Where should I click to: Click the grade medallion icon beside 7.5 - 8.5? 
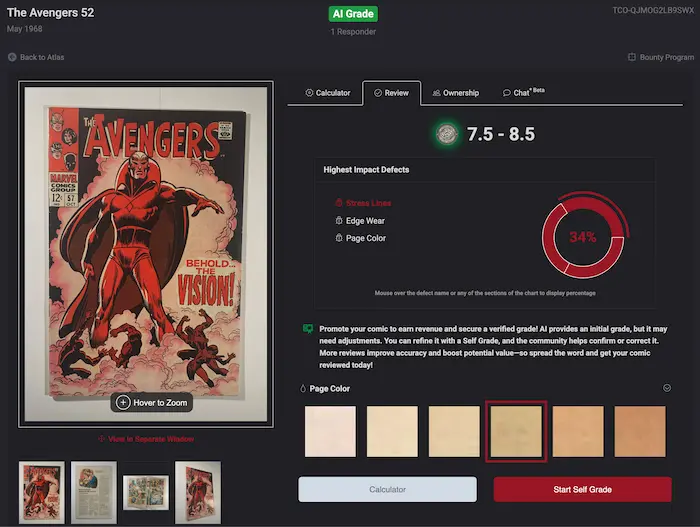pyautogui.click(x=449, y=135)
